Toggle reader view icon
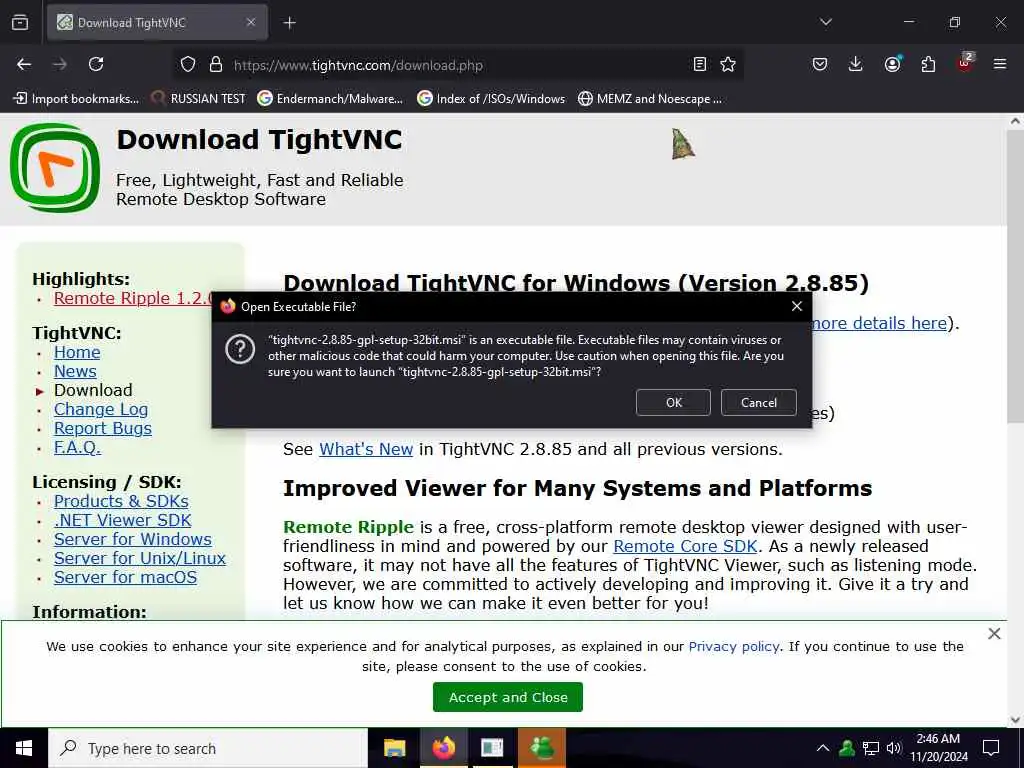 (699, 64)
